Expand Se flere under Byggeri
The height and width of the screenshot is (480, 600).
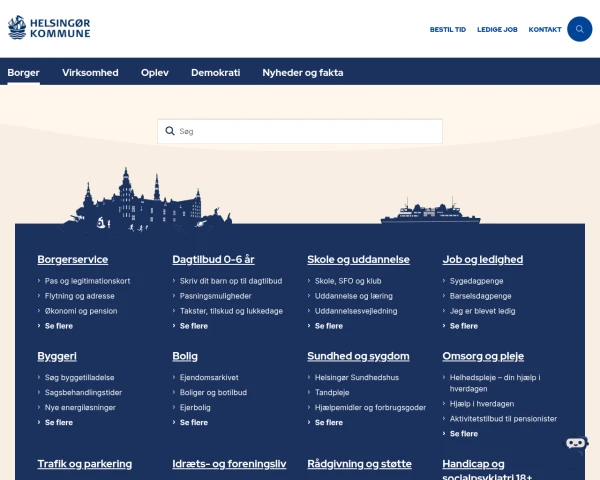59,422
